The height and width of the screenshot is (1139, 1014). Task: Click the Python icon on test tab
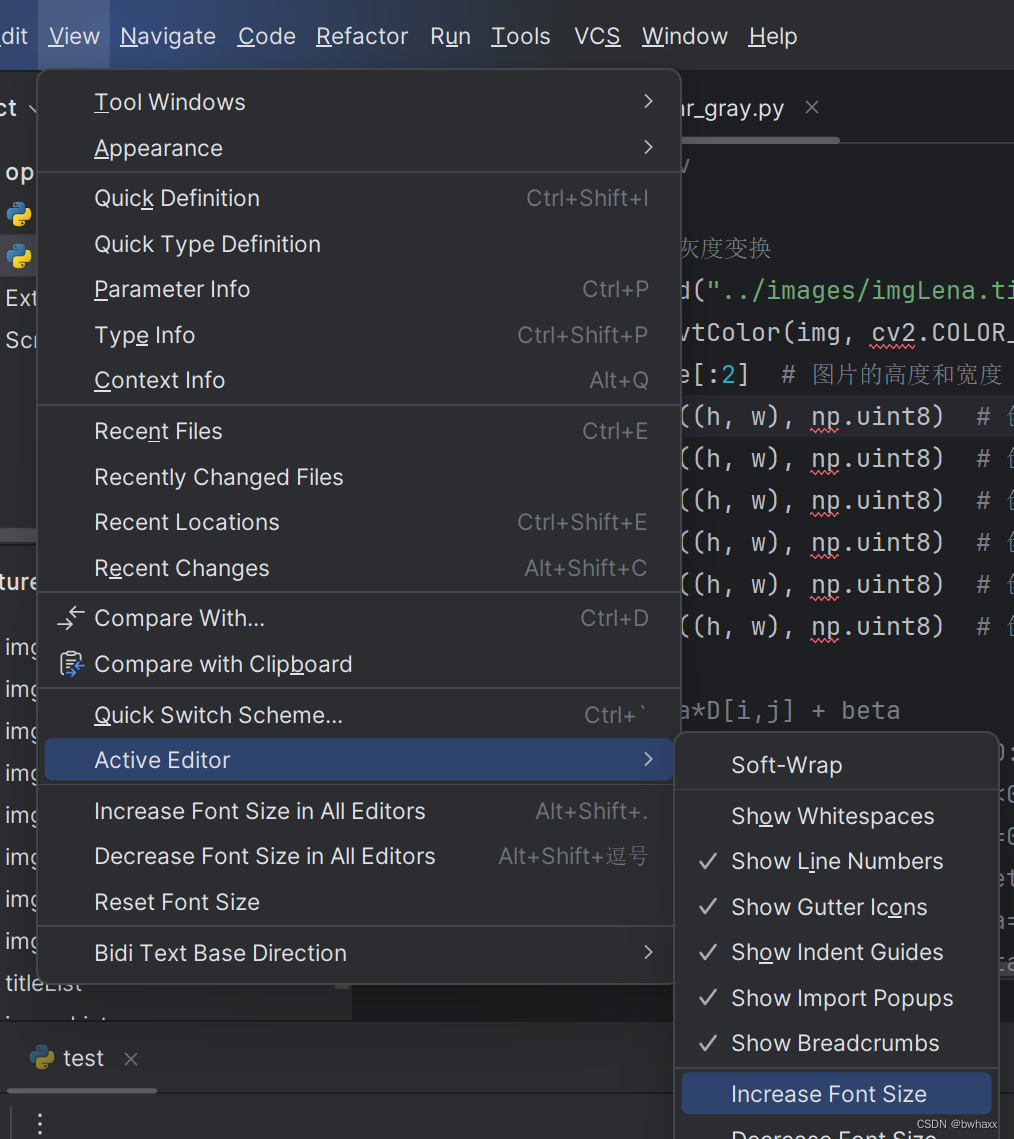[x=42, y=1058]
